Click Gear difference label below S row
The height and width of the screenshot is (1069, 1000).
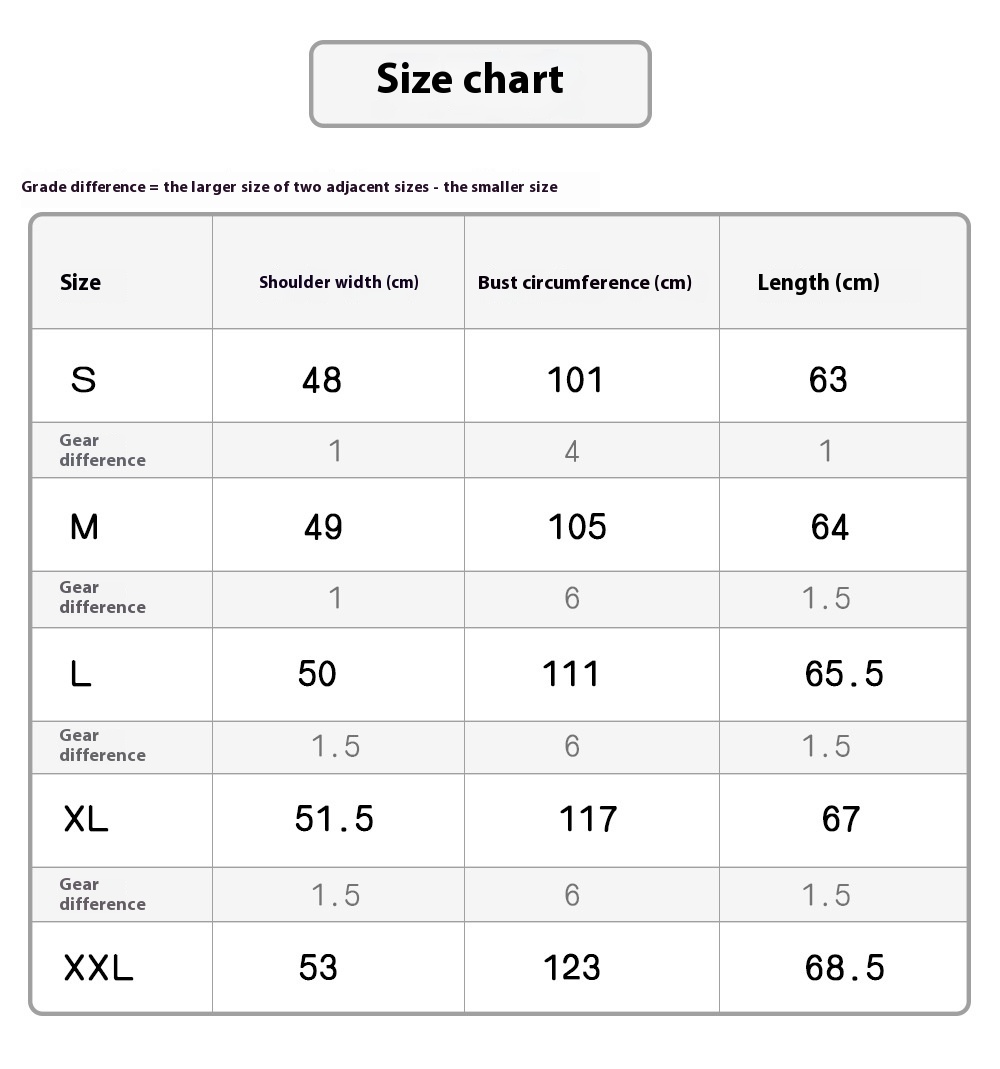[102, 450]
